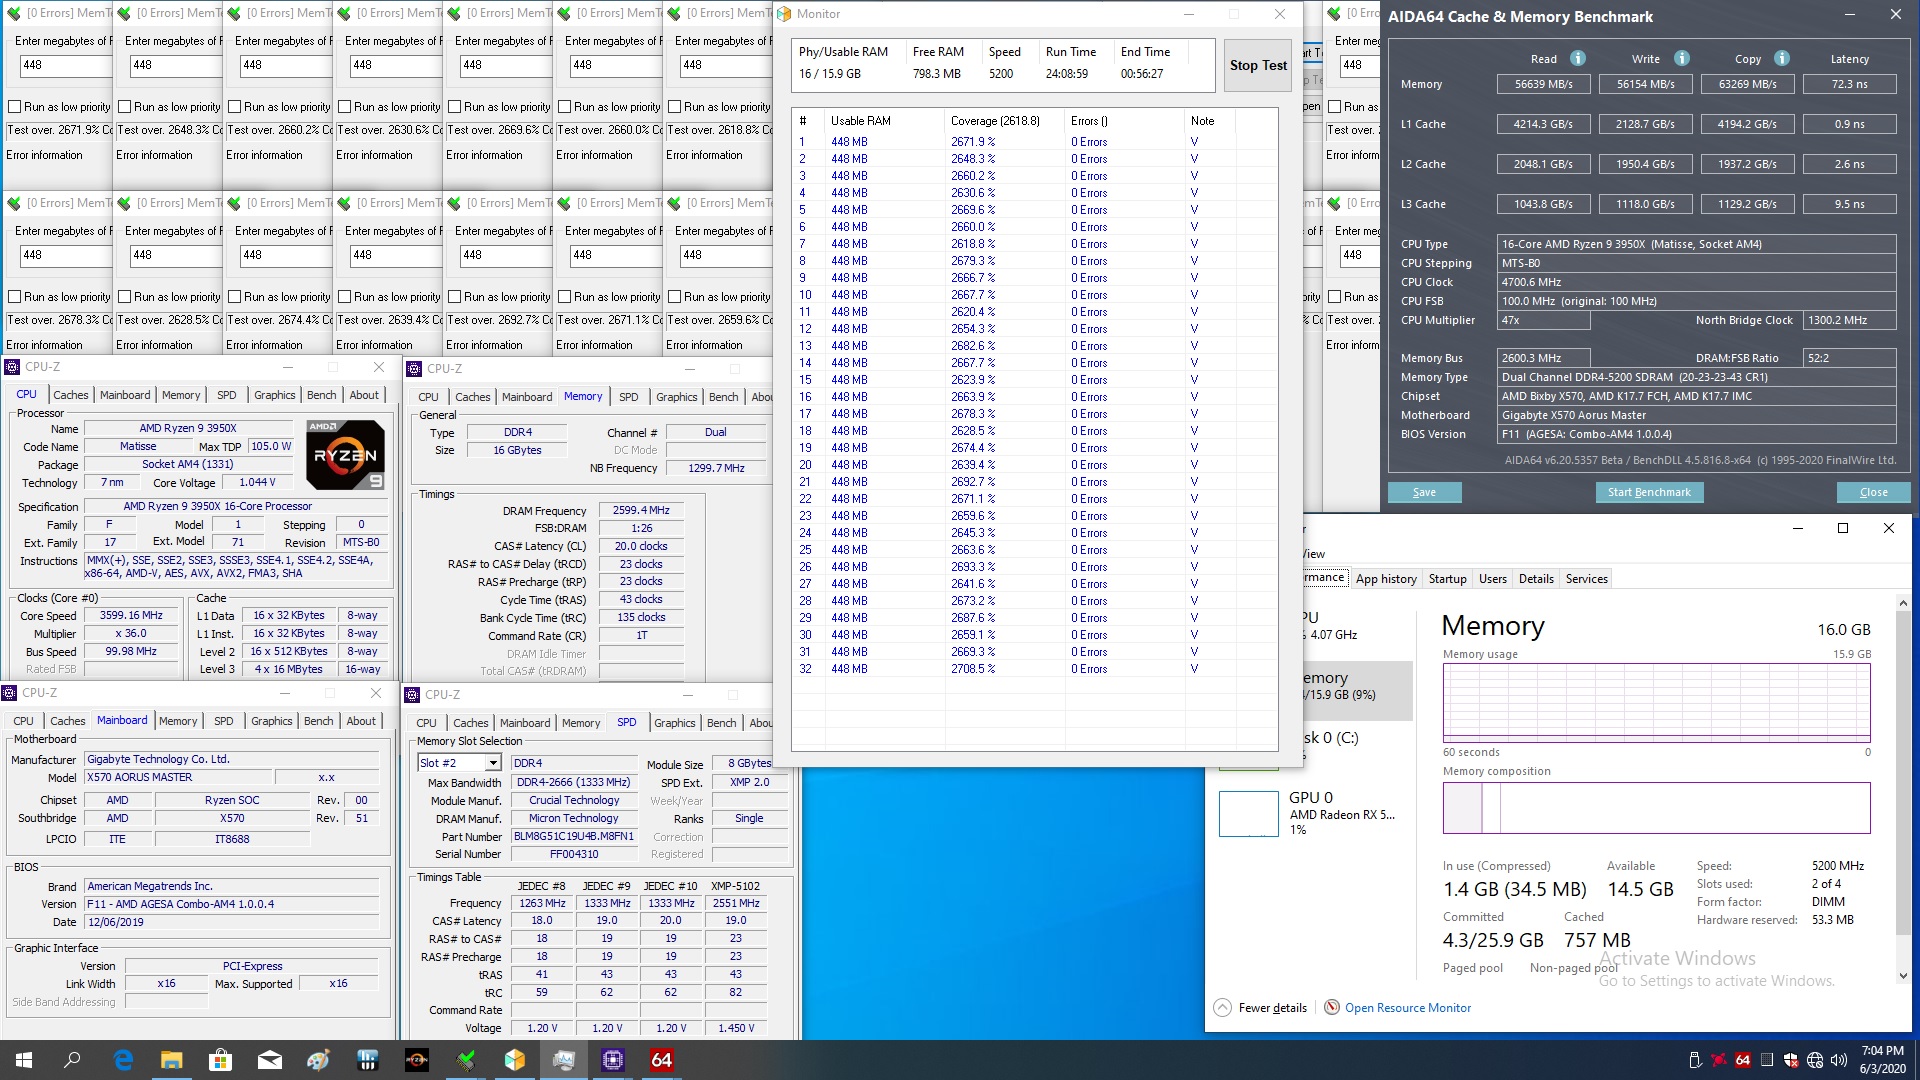The width and height of the screenshot is (1920, 1080).
Task: Click Task Manager scrollbar up arrow
Action: click(x=1902, y=603)
